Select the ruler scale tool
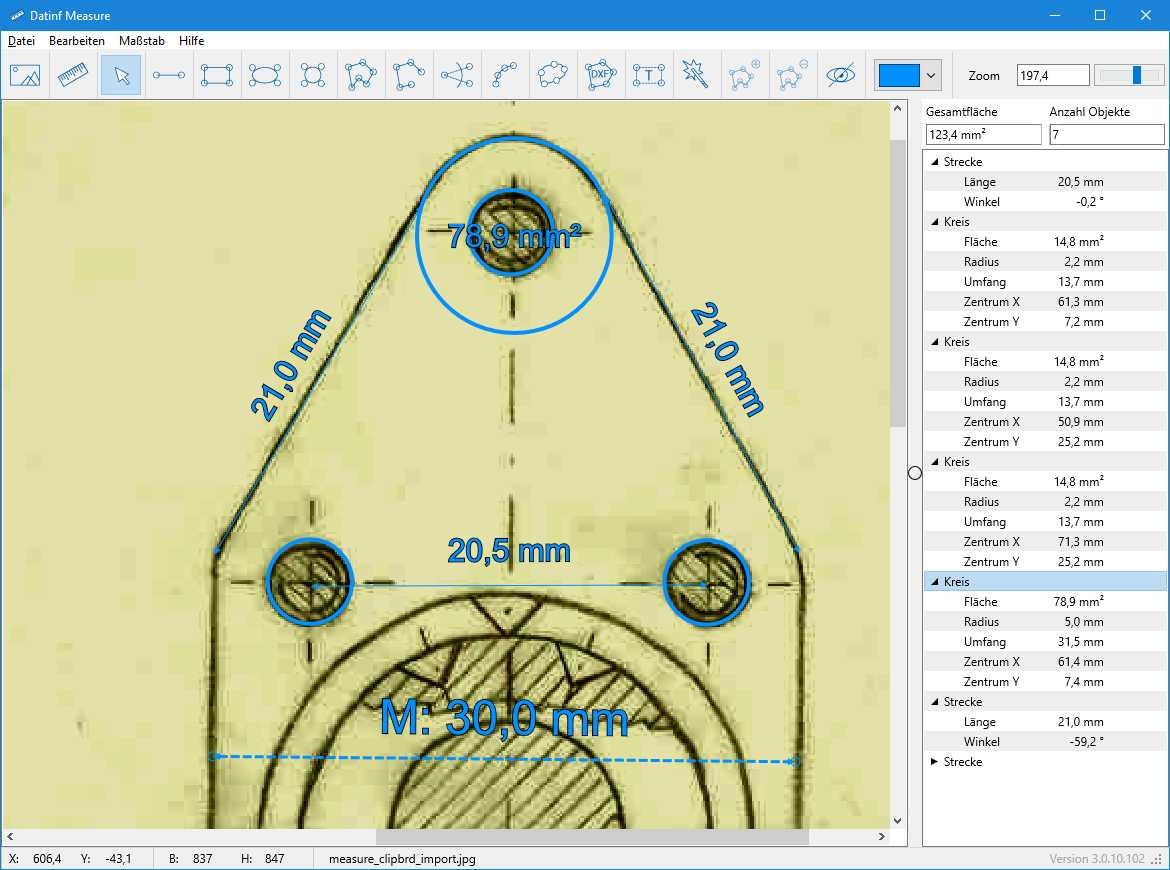The width and height of the screenshot is (1170, 870). click(73, 75)
